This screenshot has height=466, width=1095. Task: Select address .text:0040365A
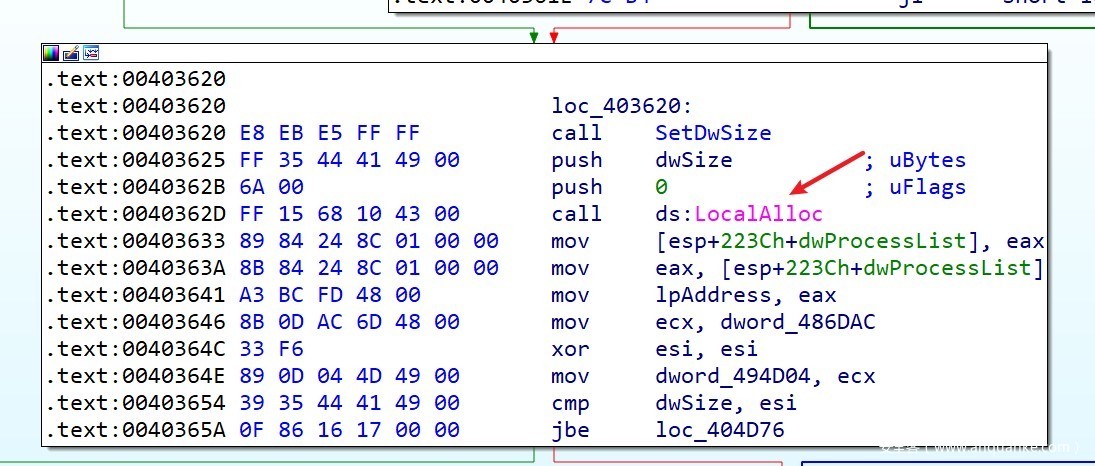pos(136,430)
